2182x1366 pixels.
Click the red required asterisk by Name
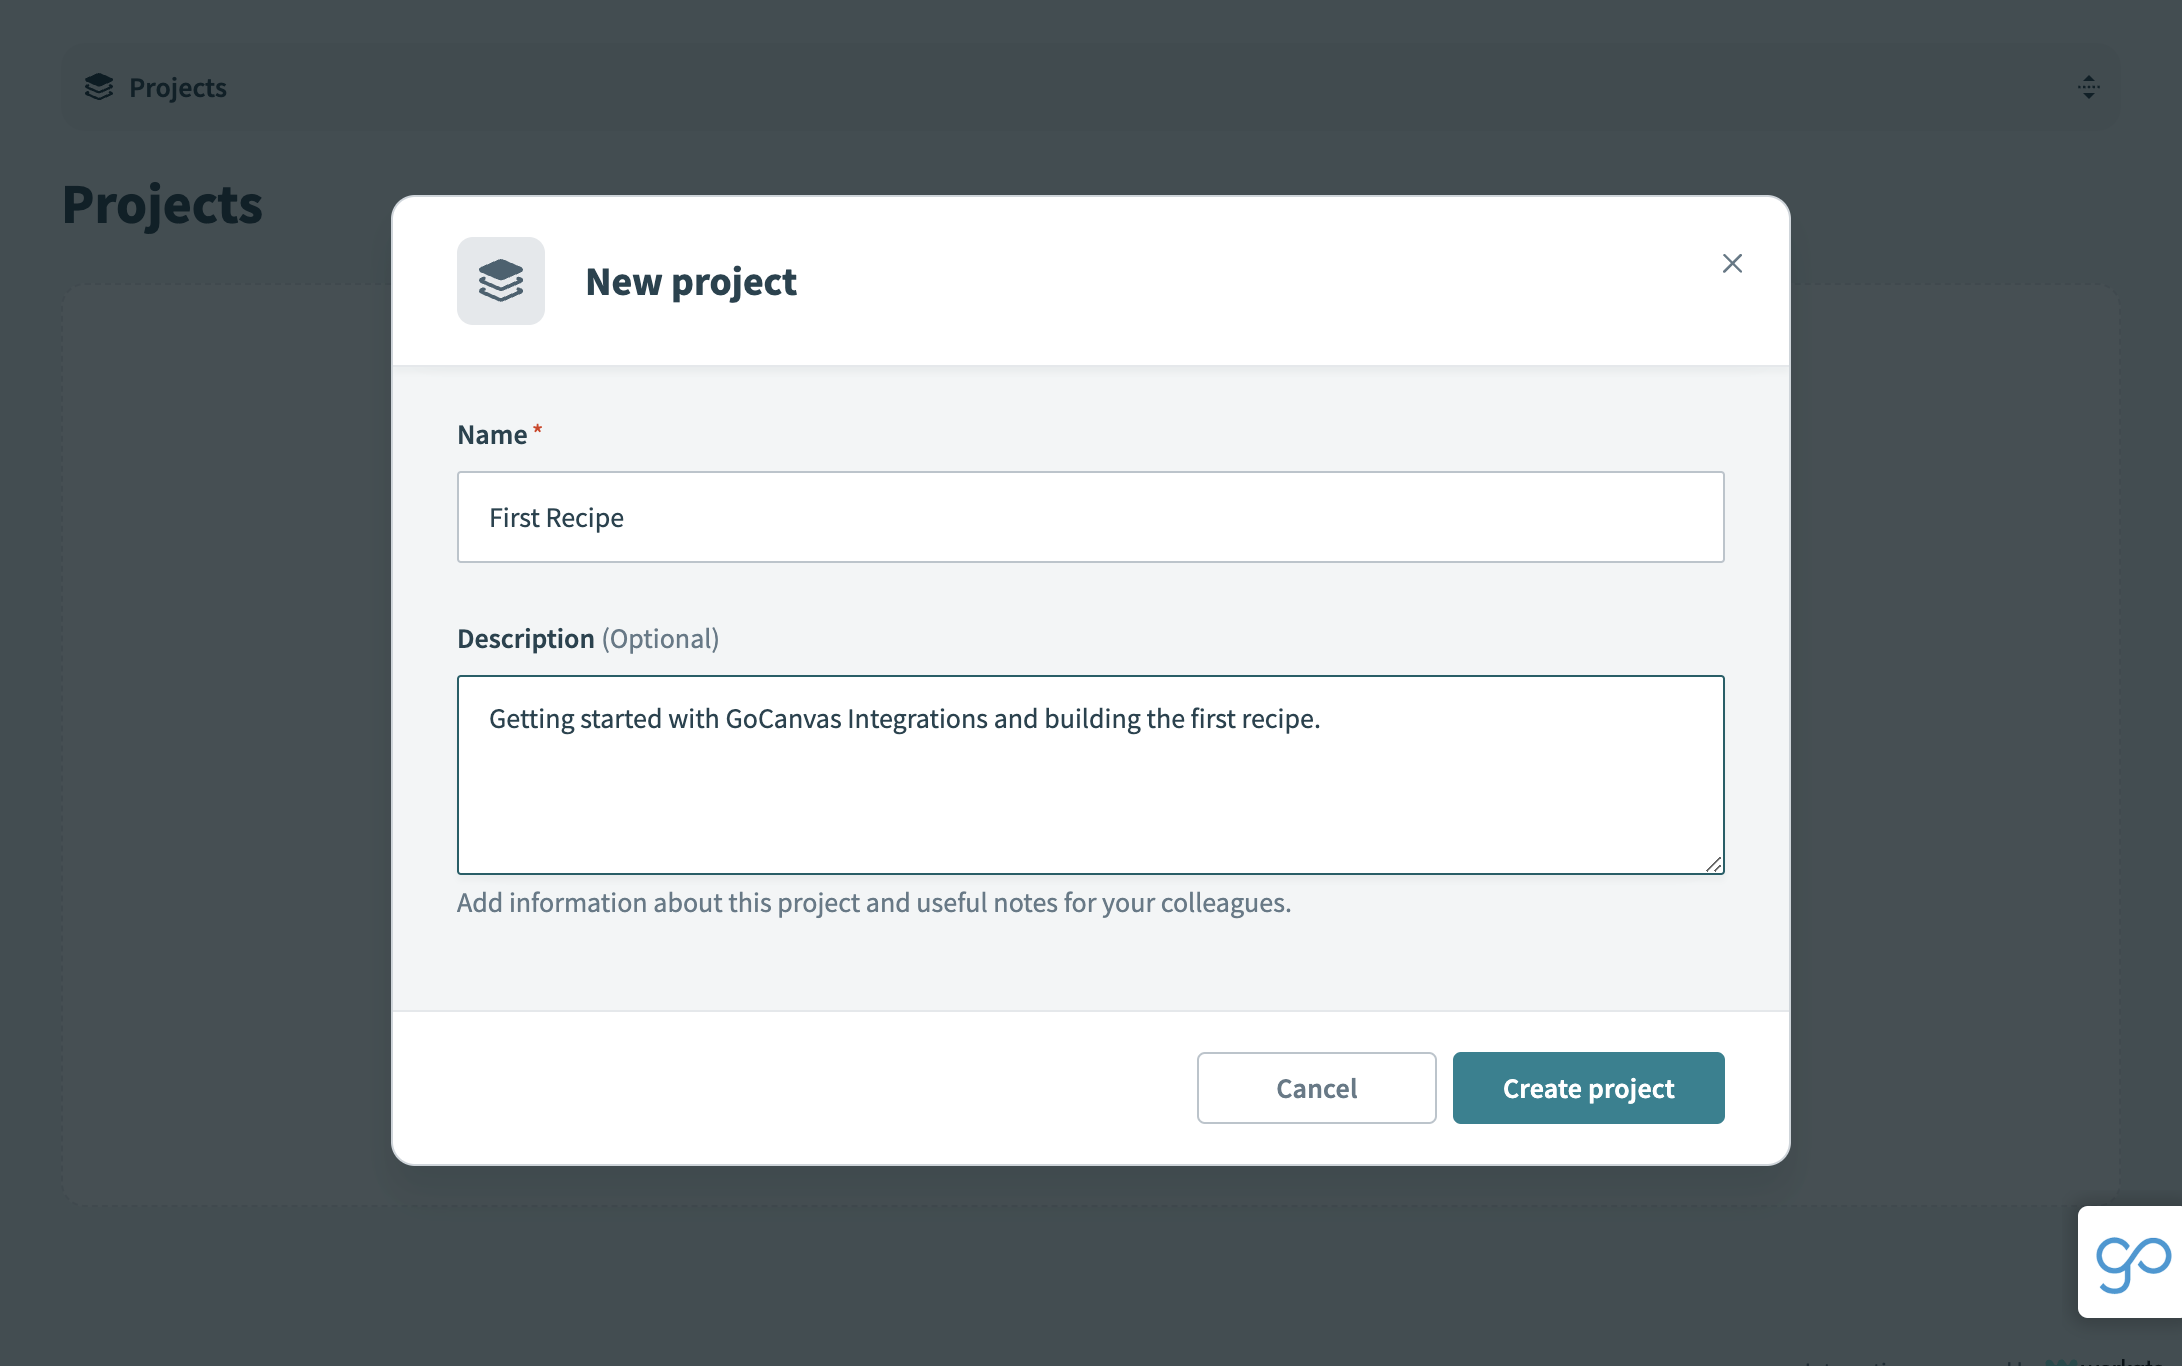pos(537,430)
